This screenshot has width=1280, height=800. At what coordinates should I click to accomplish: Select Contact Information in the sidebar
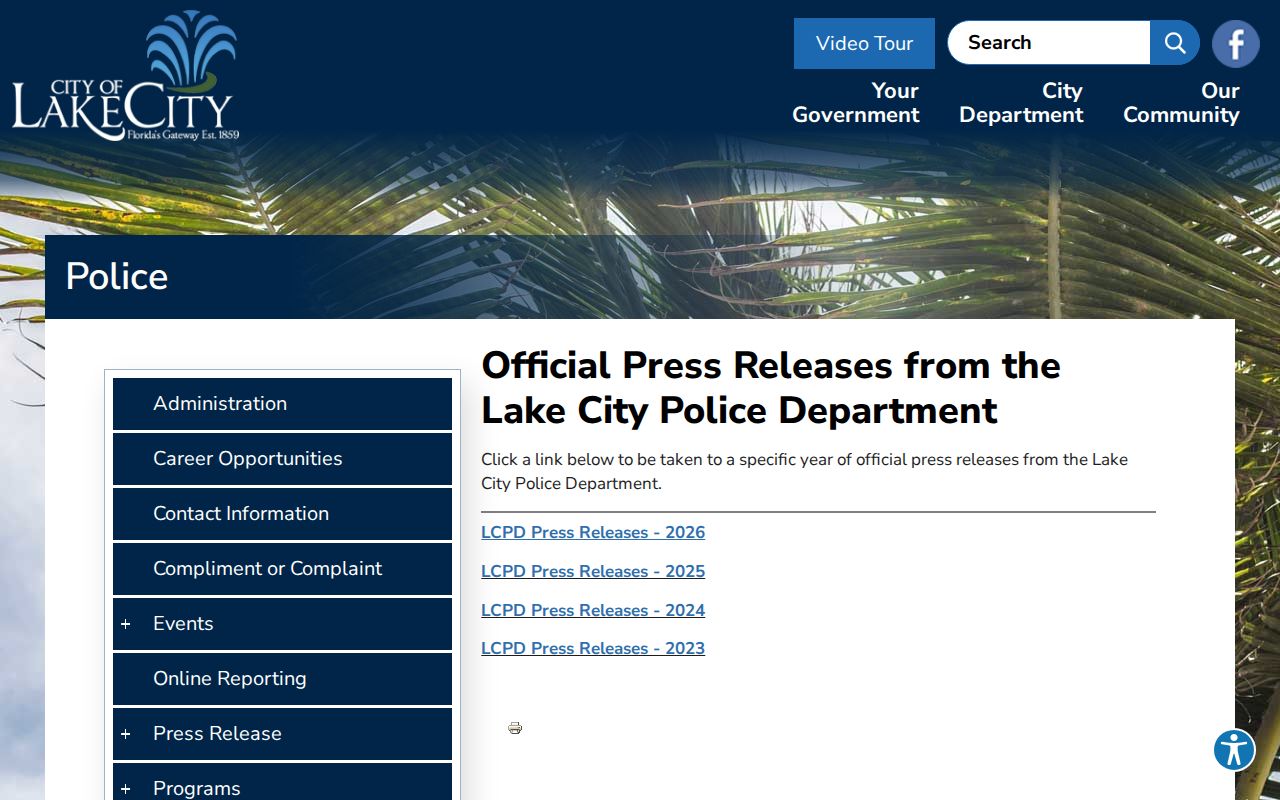tap(282, 514)
